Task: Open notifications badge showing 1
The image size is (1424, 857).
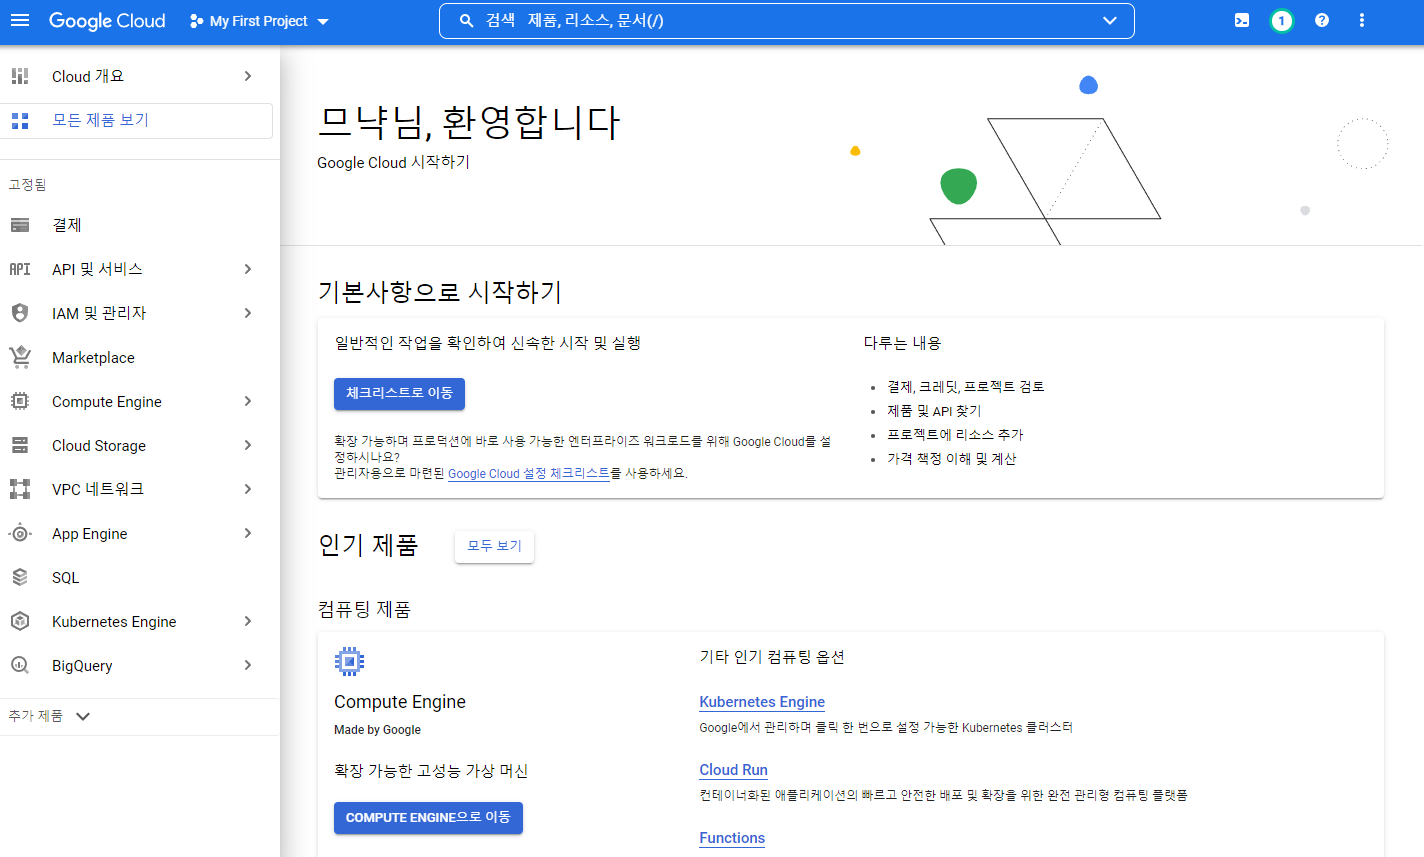Action: pos(1282,21)
